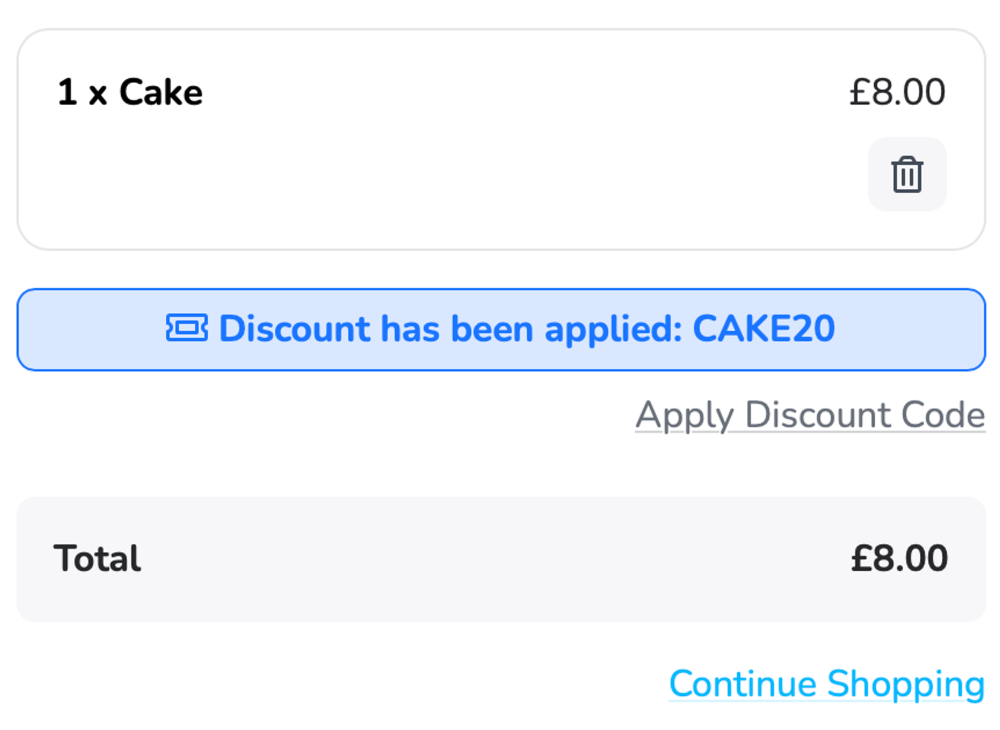Click the bold total amount £8.00
Screen dimensions: 1000x730
click(x=899, y=558)
